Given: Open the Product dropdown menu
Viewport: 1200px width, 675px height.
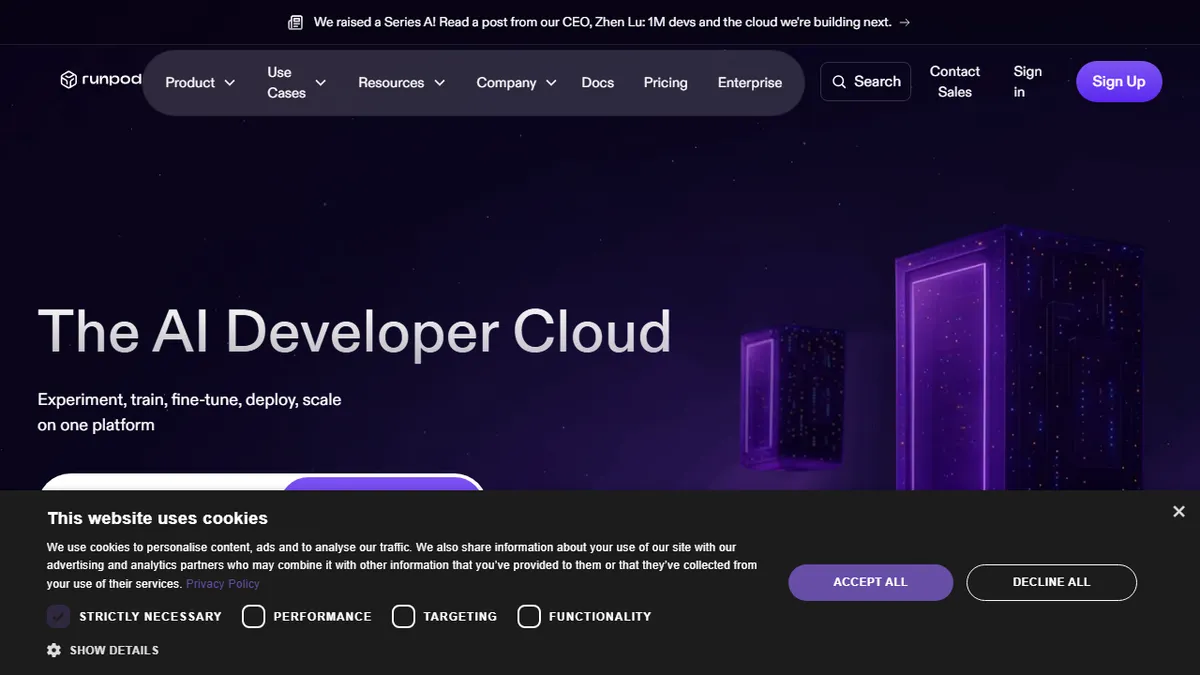Looking at the screenshot, I should 200,83.
